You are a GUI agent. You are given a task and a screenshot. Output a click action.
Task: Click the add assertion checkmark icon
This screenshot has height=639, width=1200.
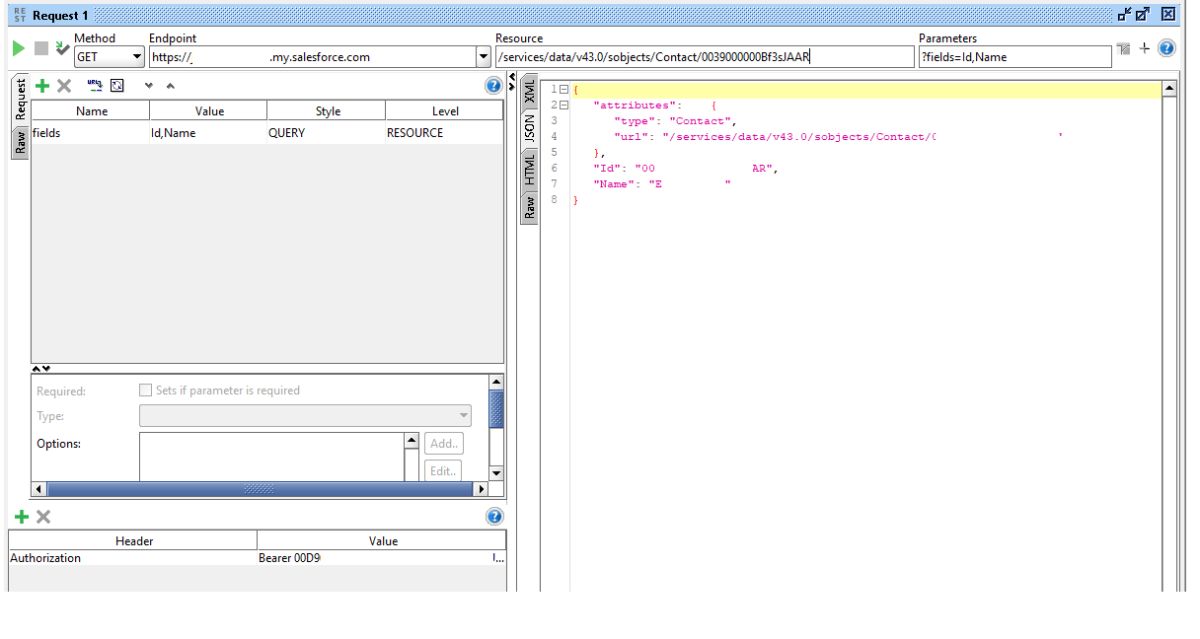point(62,48)
